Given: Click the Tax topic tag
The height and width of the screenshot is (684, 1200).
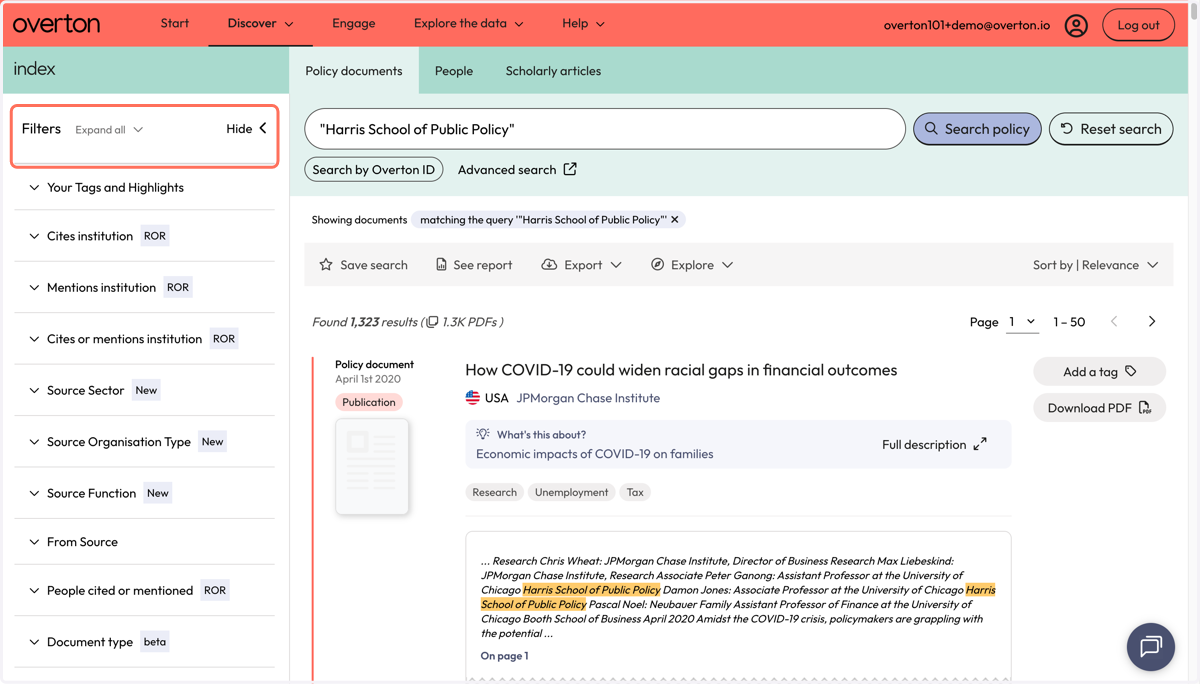Looking at the screenshot, I should [635, 492].
